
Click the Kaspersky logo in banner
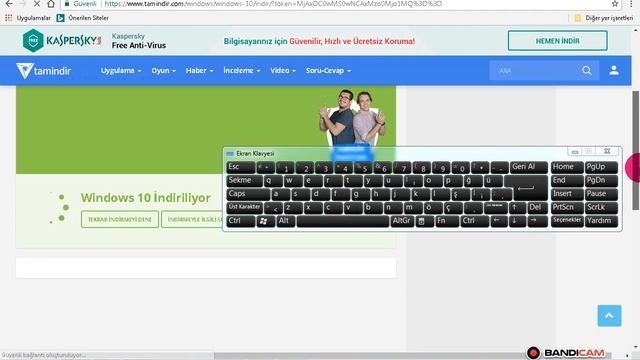pos(62,41)
